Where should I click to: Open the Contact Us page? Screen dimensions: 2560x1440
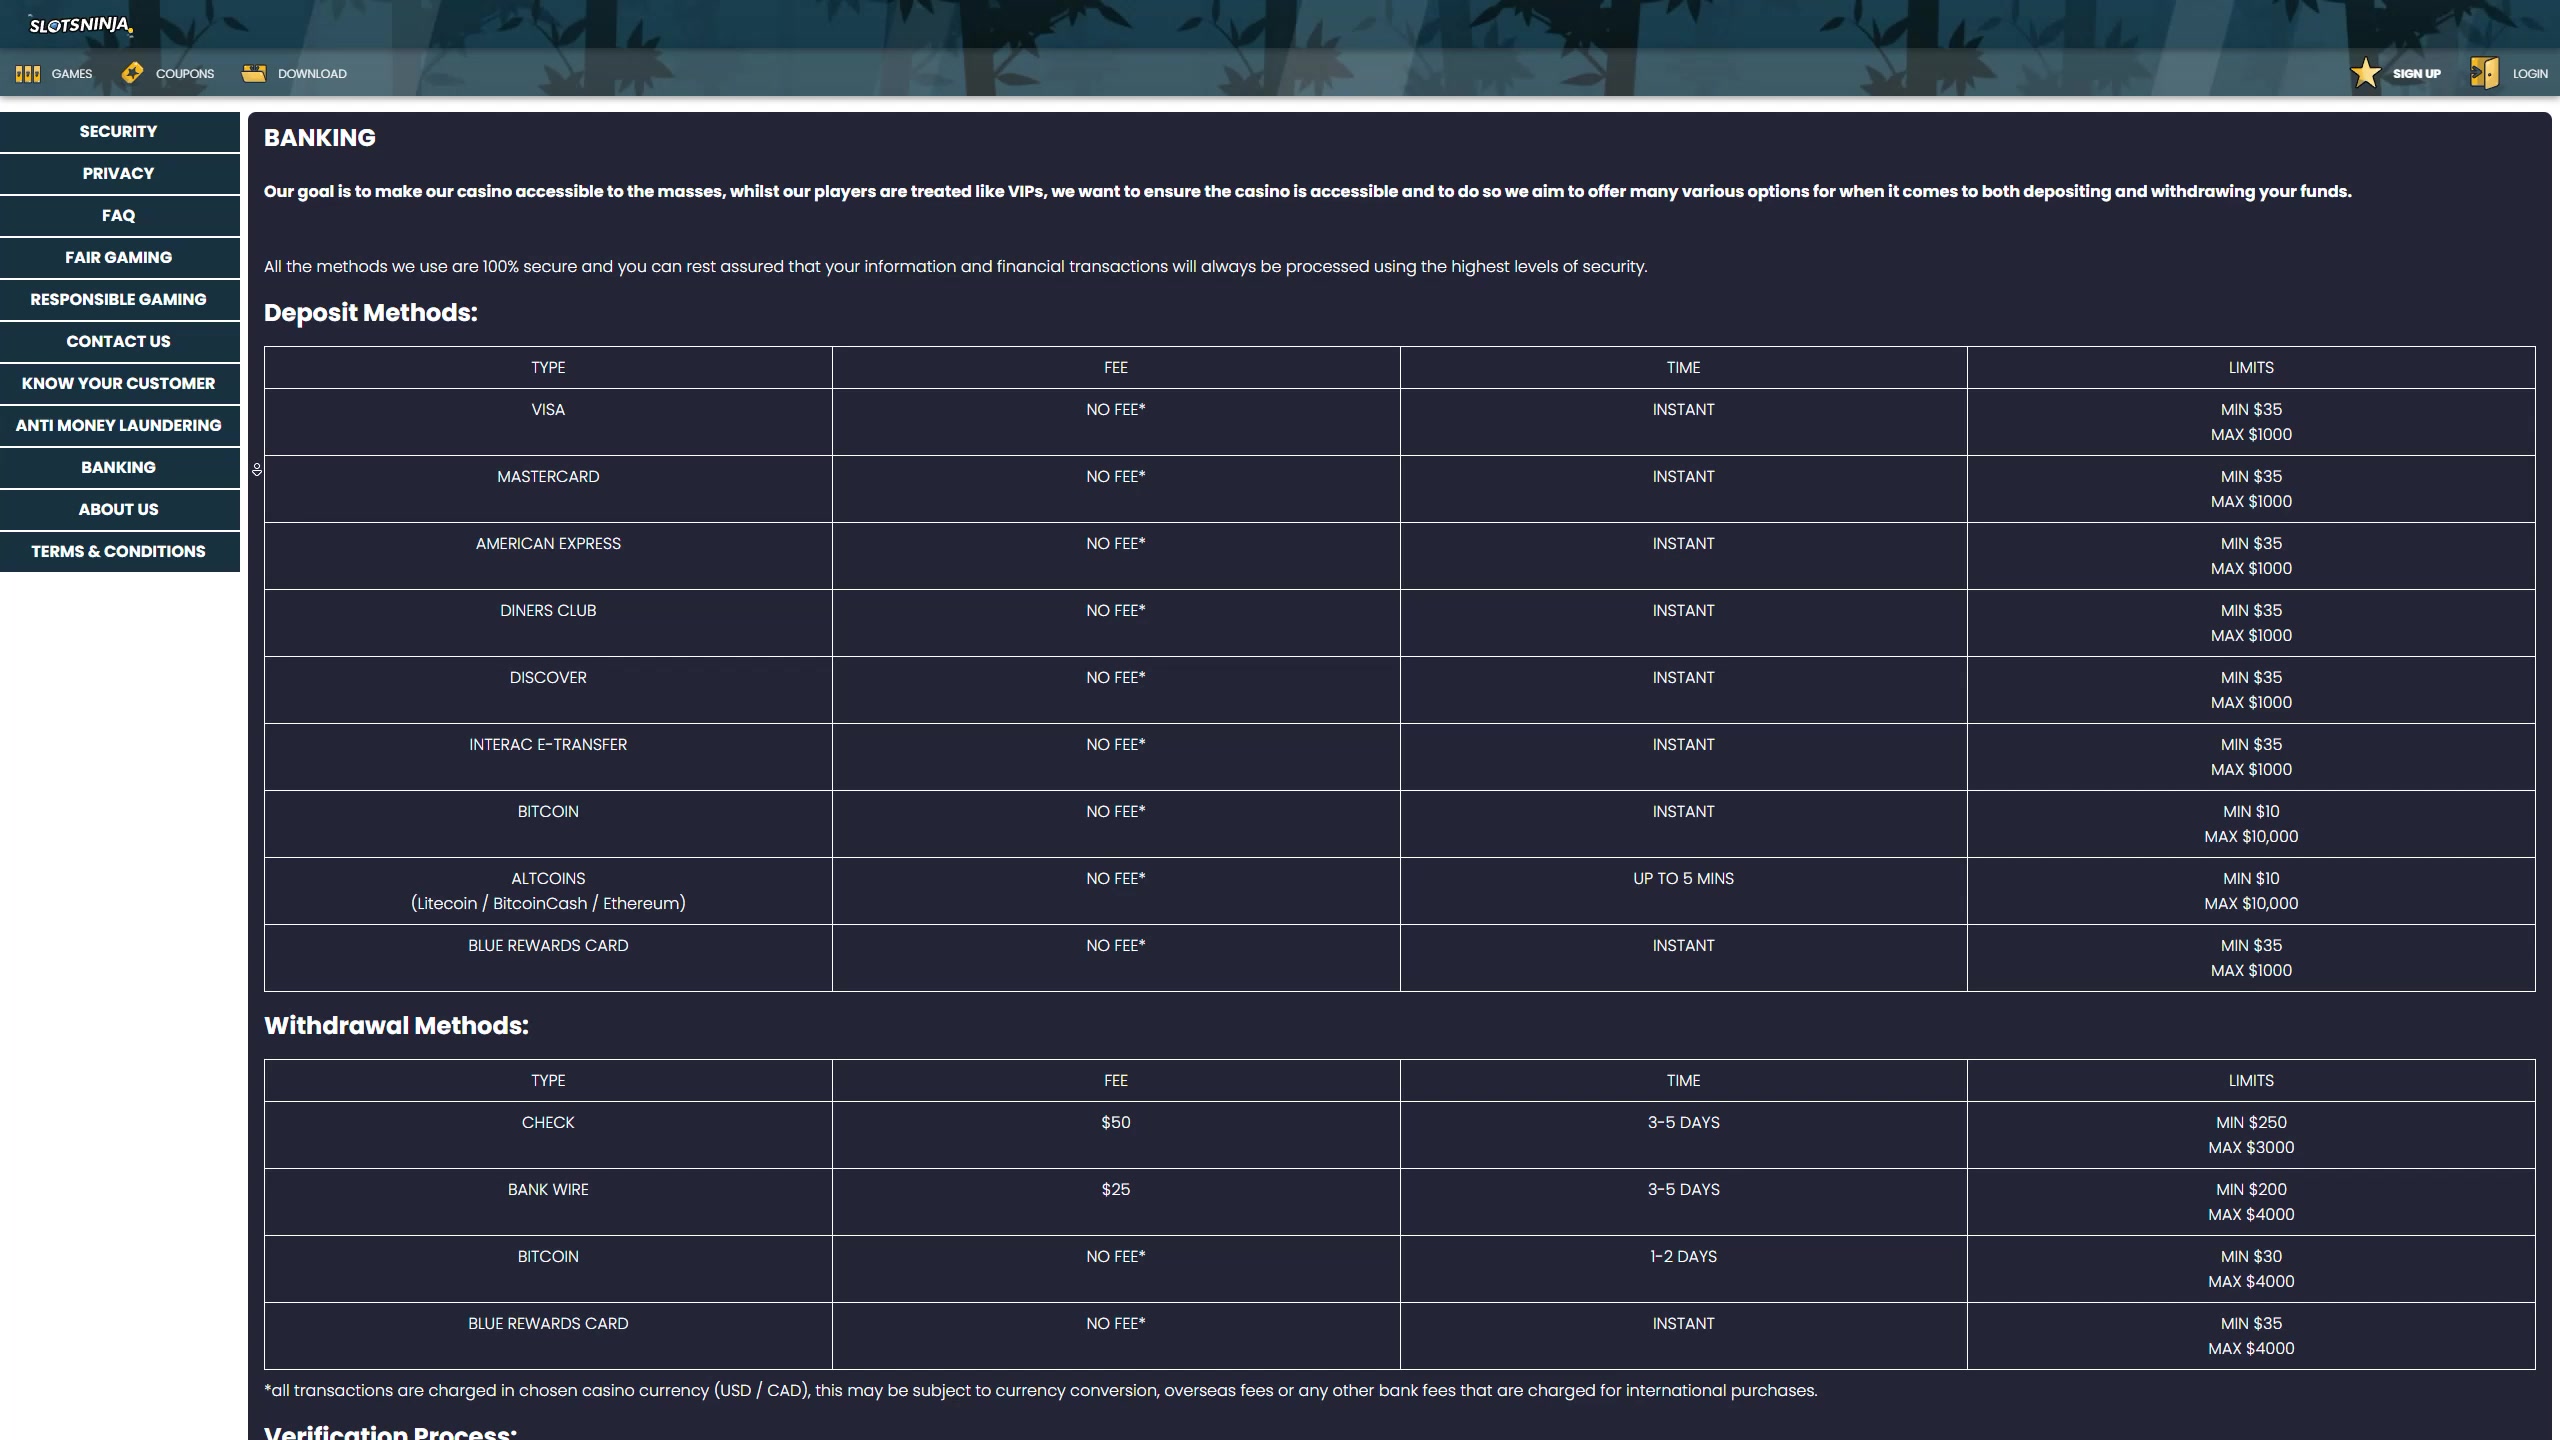click(x=118, y=341)
